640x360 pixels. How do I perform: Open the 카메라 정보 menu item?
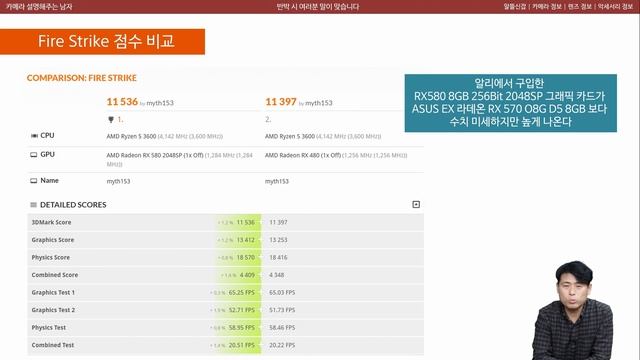tap(547, 7)
